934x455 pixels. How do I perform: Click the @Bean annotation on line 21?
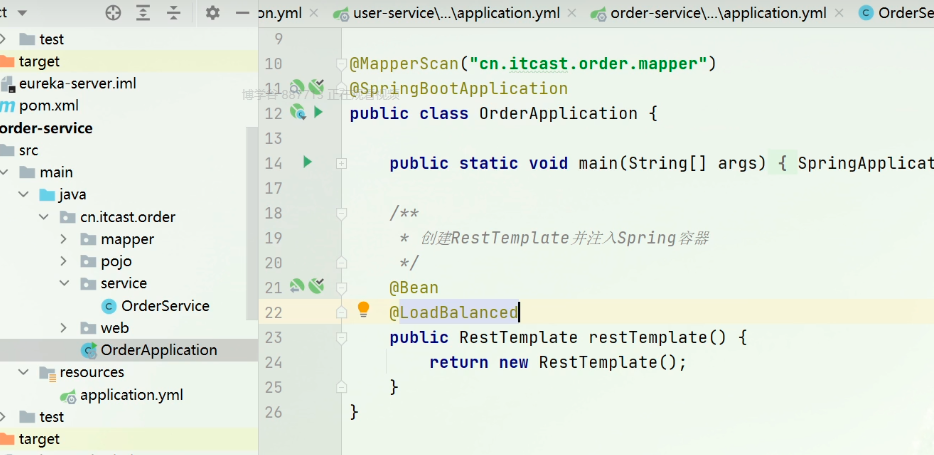[x=414, y=288]
